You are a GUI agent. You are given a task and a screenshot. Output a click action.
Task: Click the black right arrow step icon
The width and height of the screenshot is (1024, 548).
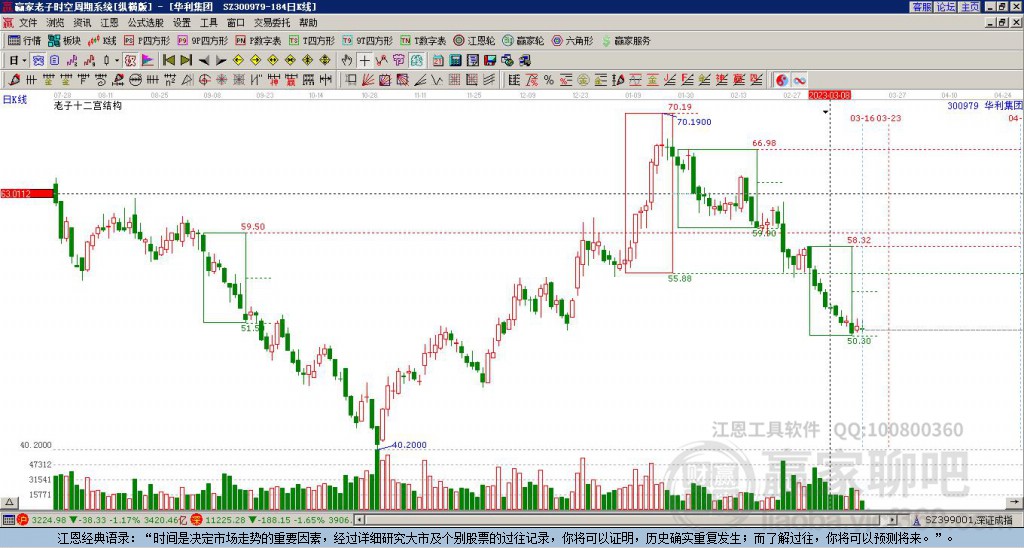point(221,60)
